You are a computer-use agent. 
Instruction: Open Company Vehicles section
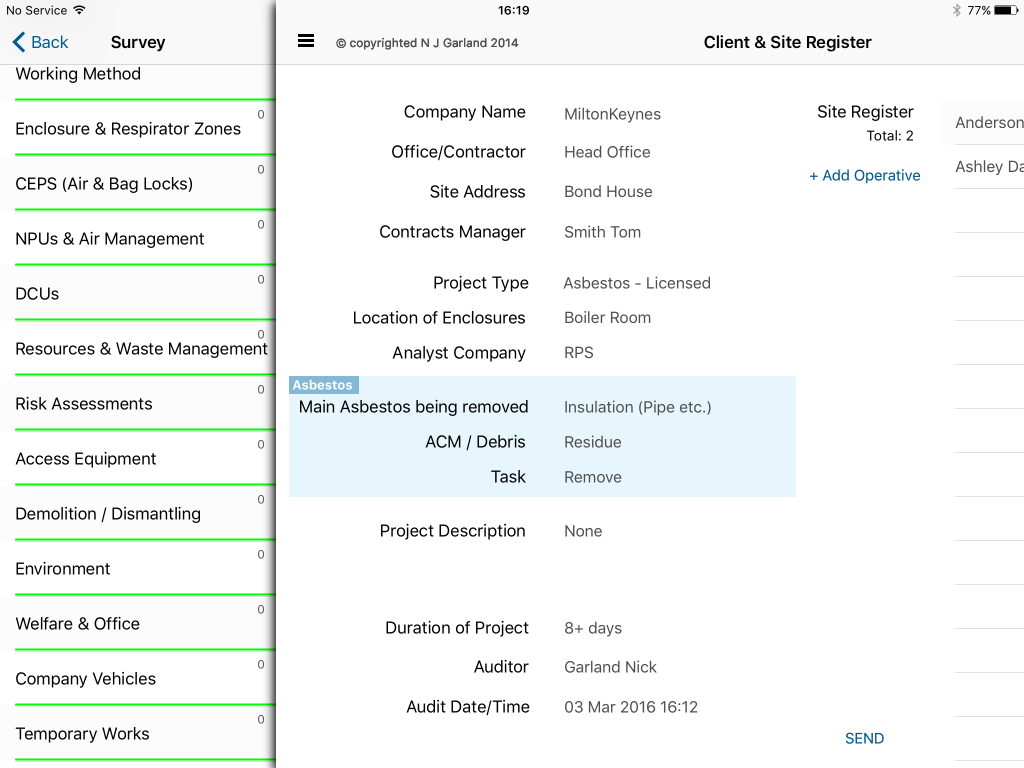coord(138,678)
